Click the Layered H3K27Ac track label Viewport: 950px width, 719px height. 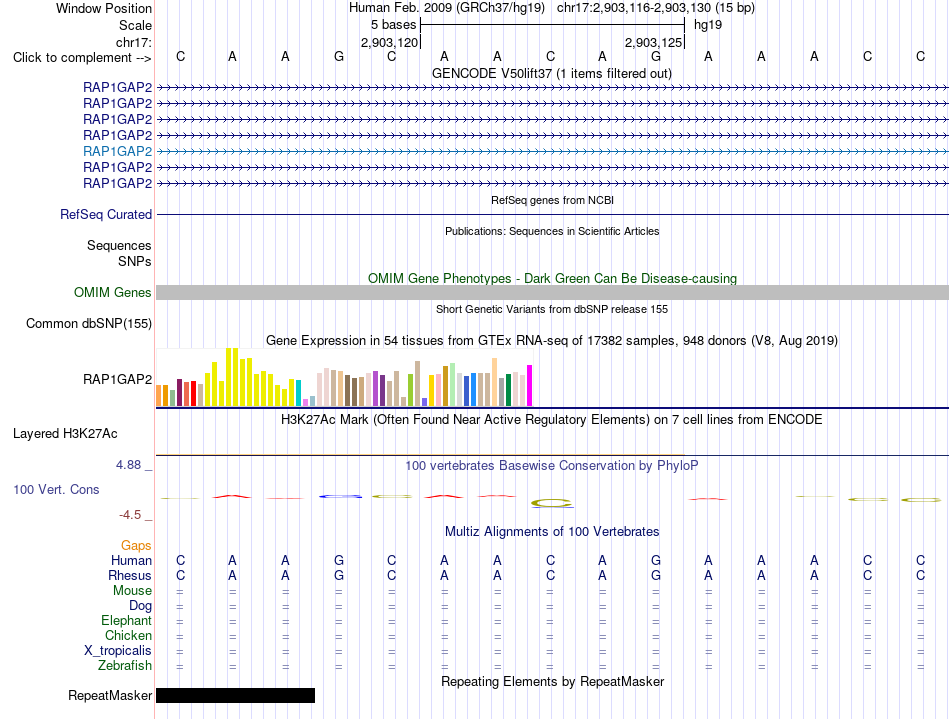point(65,434)
